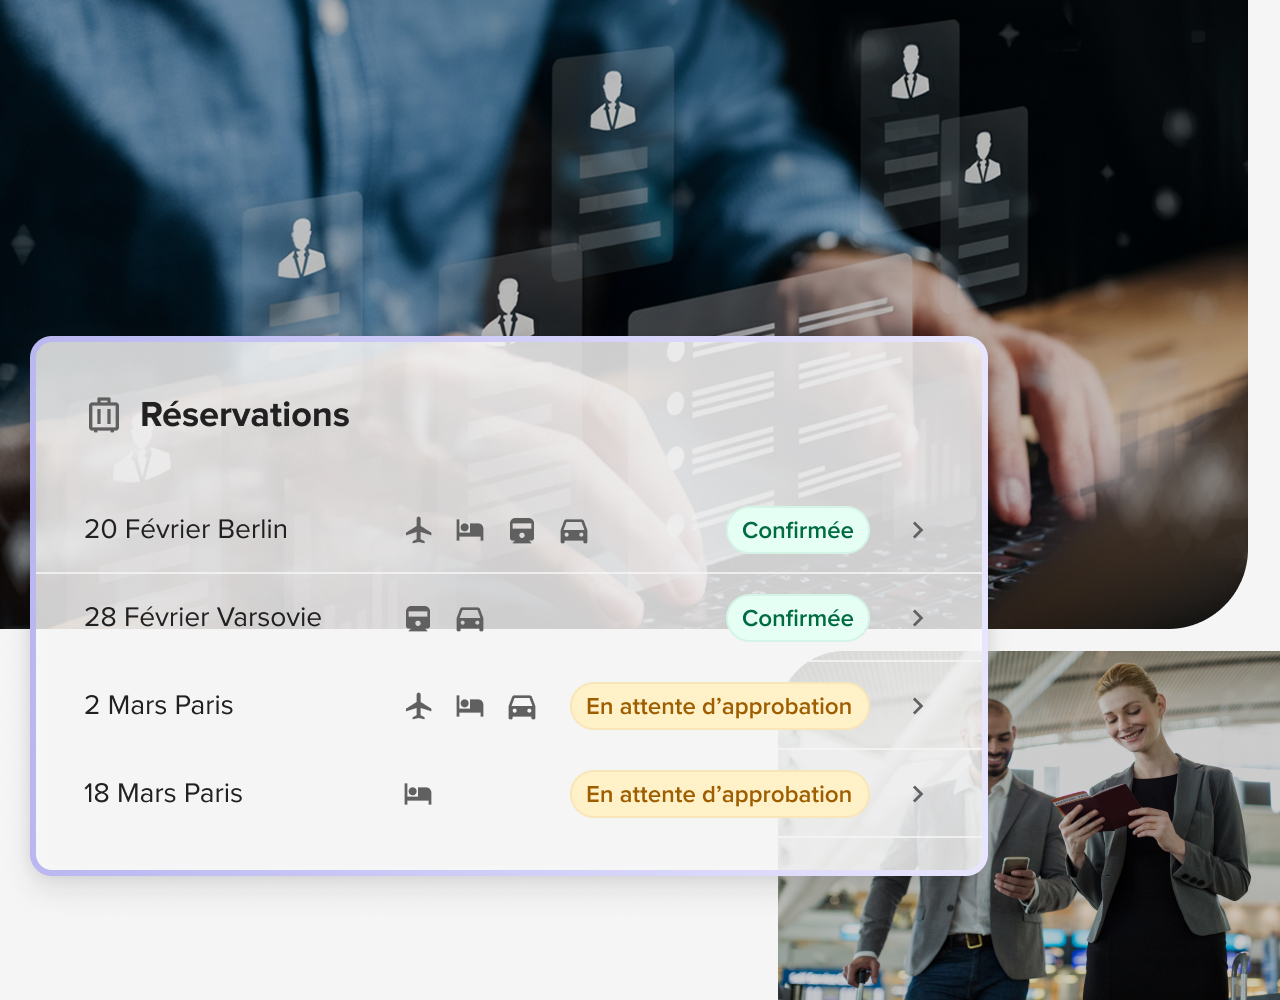Open the 18 Mars Paris reservation chevron
This screenshot has height=1000, width=1280.
tap(918, 794)
